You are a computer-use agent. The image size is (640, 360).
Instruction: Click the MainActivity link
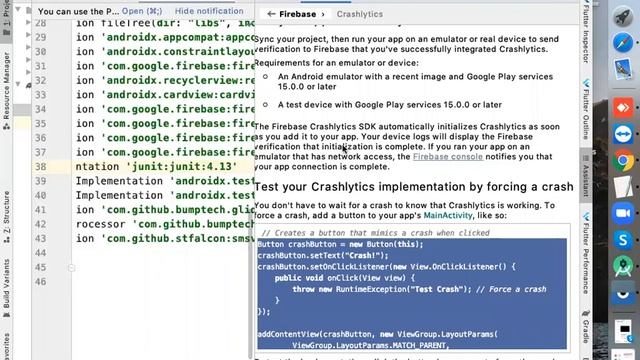coord(448,216)
